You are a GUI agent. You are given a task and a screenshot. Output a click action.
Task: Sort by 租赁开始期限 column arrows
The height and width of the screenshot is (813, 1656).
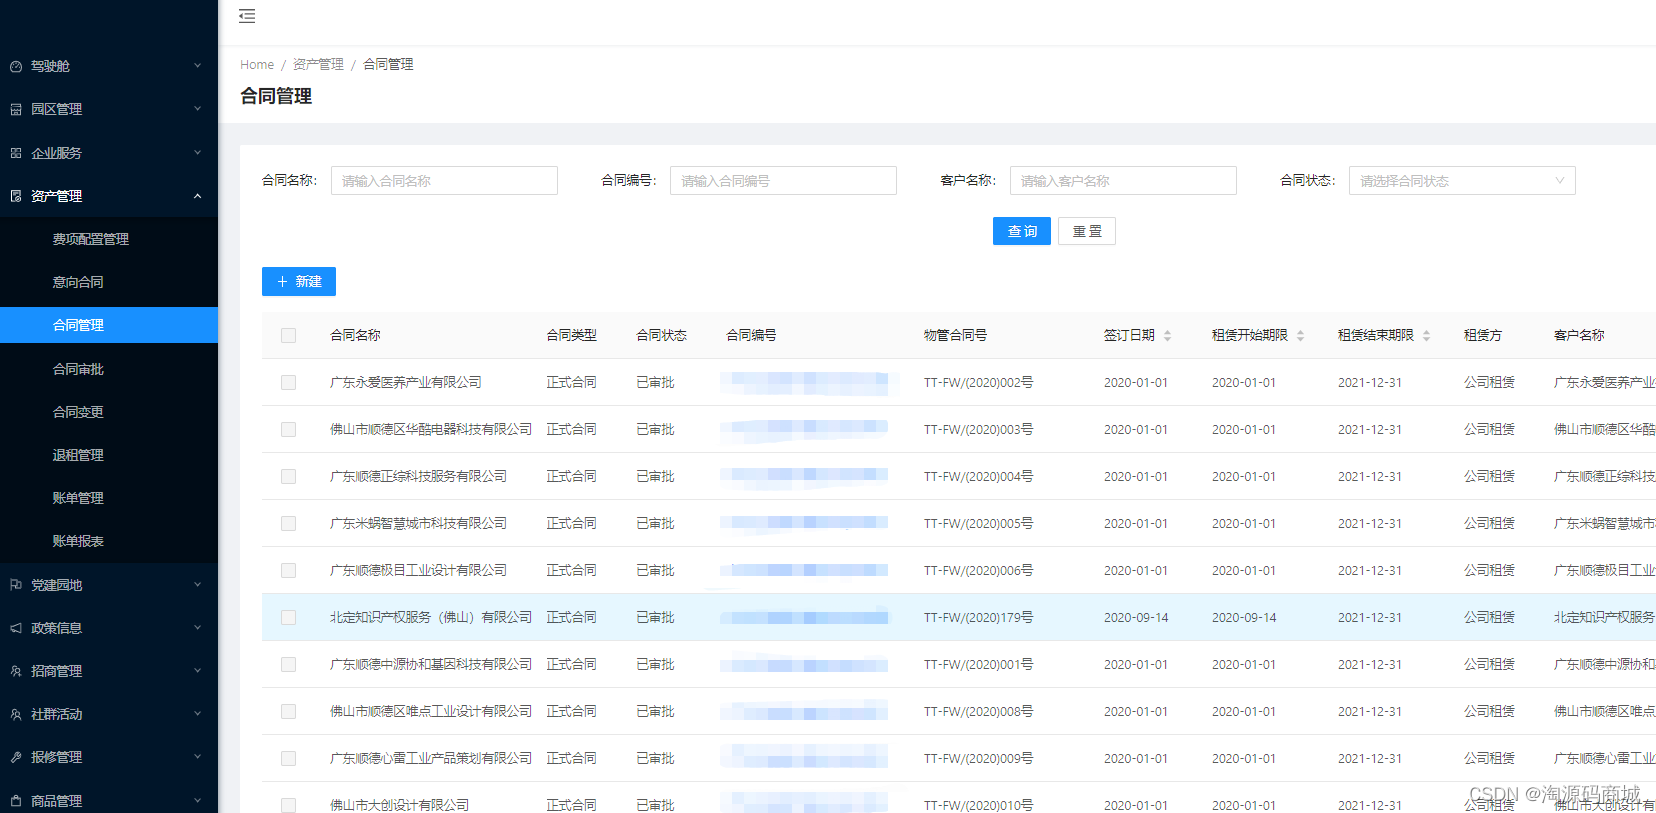tap(1300, 336)
